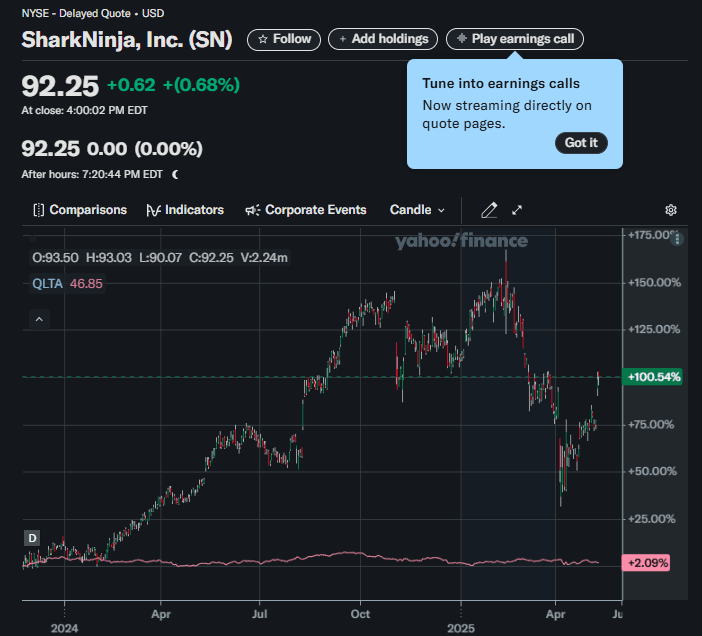Image resolution: width=702 pixels, height=636 pixels.
Task: Dismiss the tooltip with Got it
Action: point(581,143)
